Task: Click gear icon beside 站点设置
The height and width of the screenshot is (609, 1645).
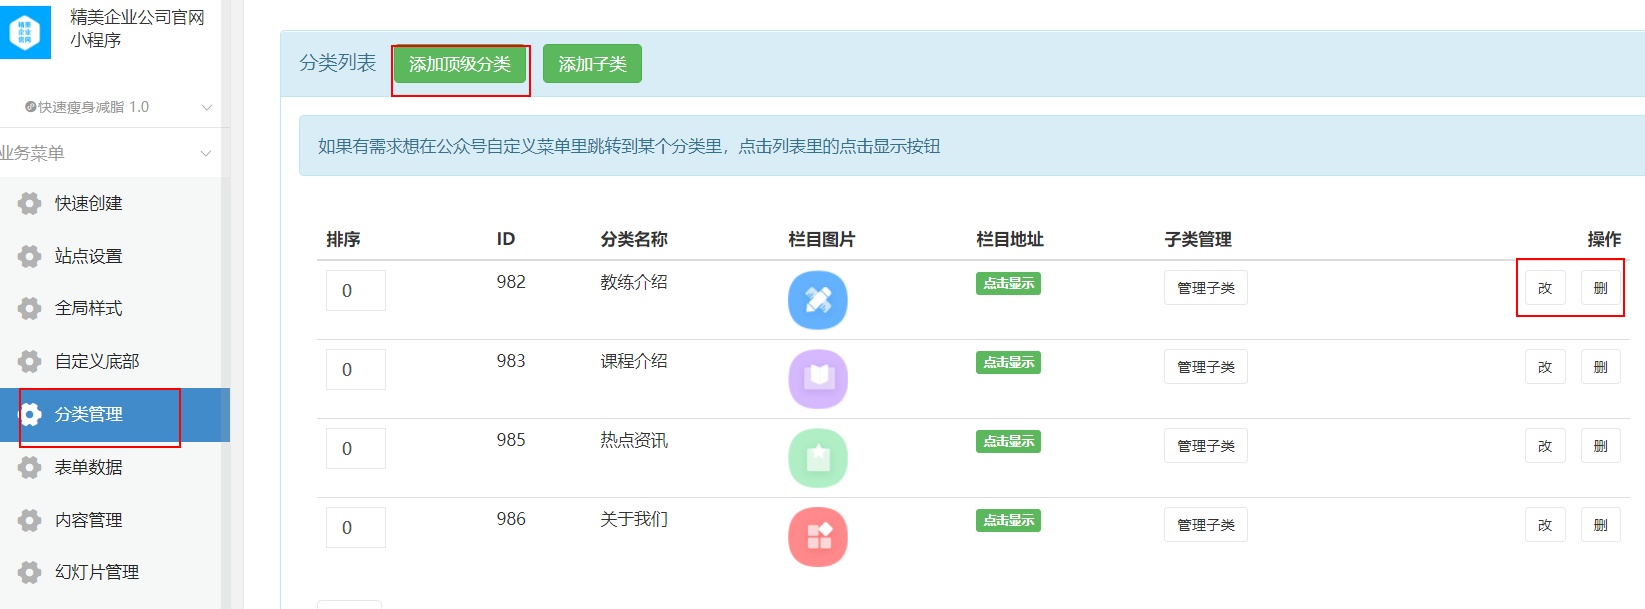Action: pos(30,256)
